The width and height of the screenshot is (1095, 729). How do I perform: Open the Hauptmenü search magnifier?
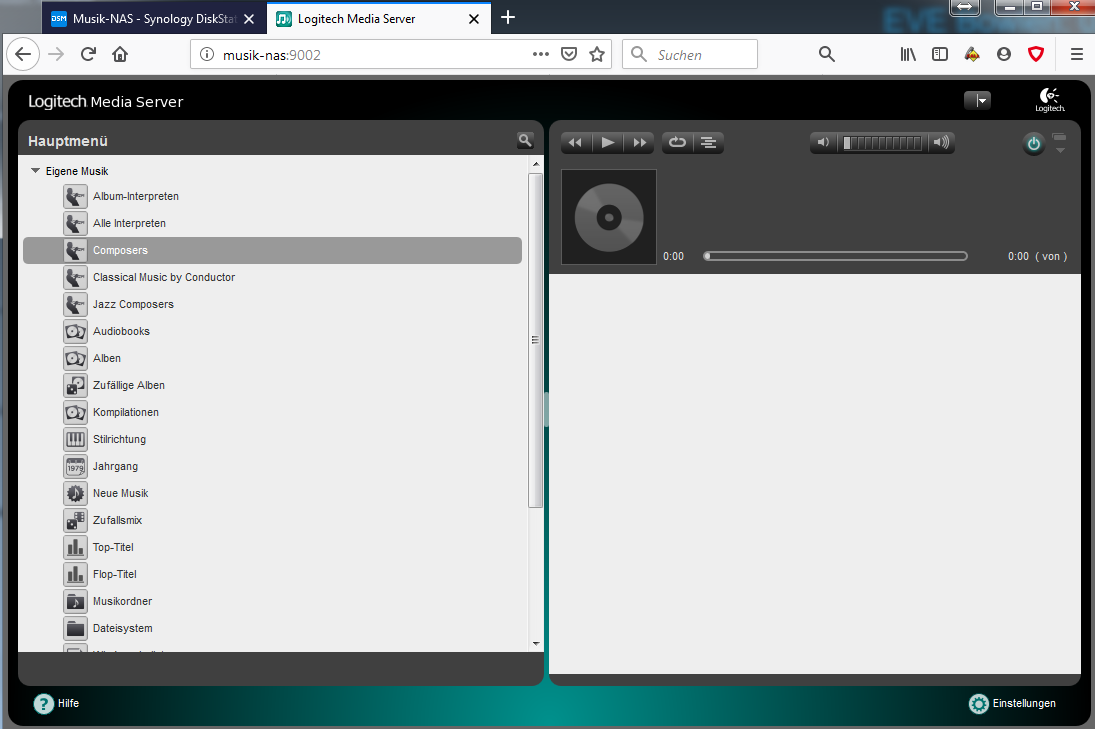525,140
